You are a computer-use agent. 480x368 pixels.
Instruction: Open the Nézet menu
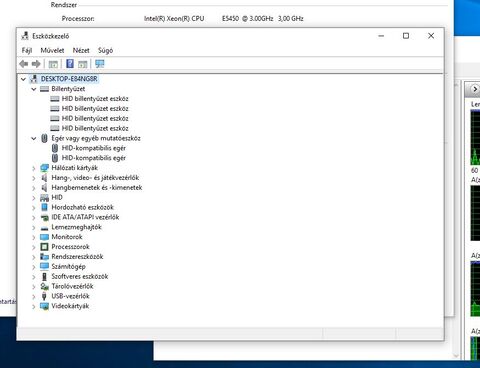coord(81,50)
